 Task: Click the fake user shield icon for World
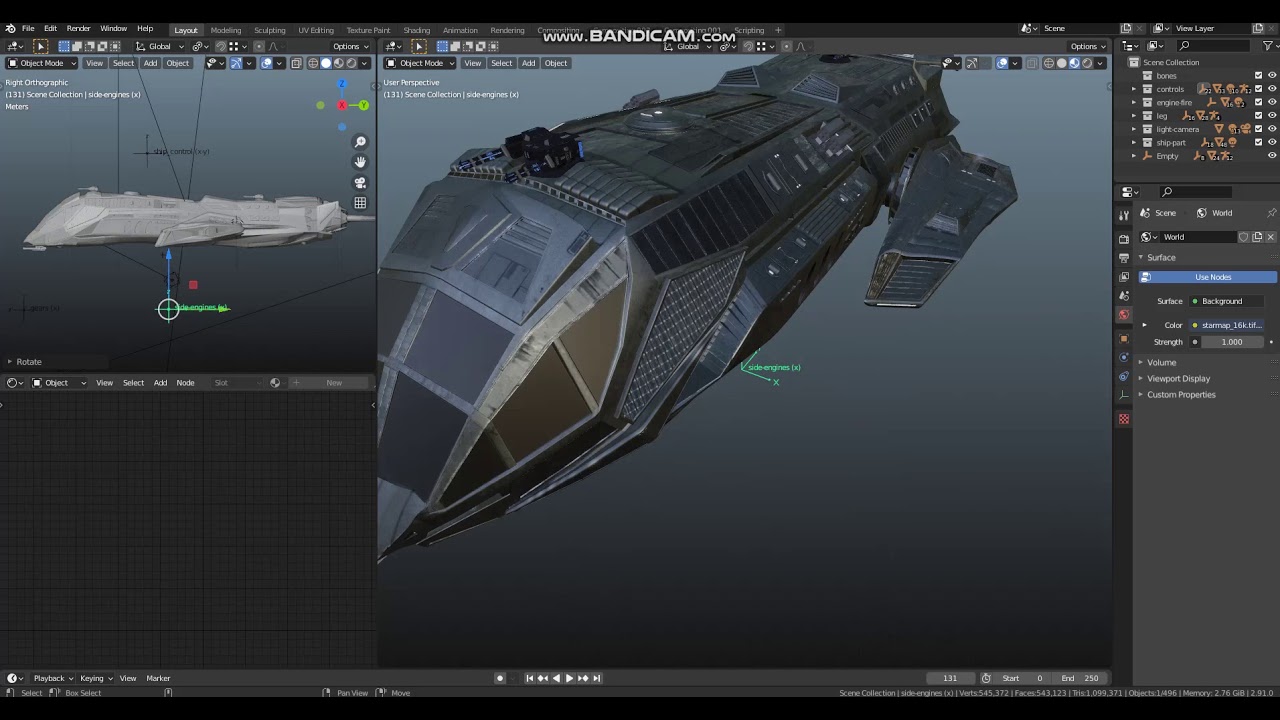click(1243, 237)
